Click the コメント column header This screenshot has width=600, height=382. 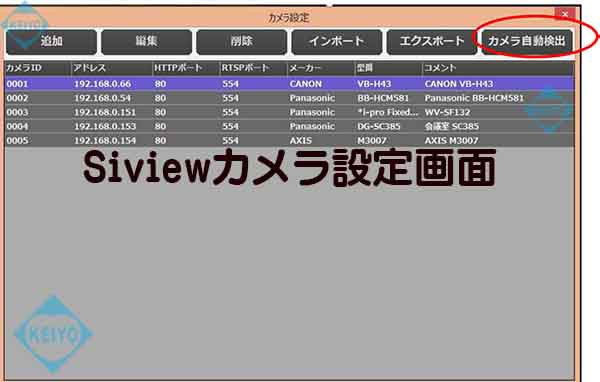point(498,68)
